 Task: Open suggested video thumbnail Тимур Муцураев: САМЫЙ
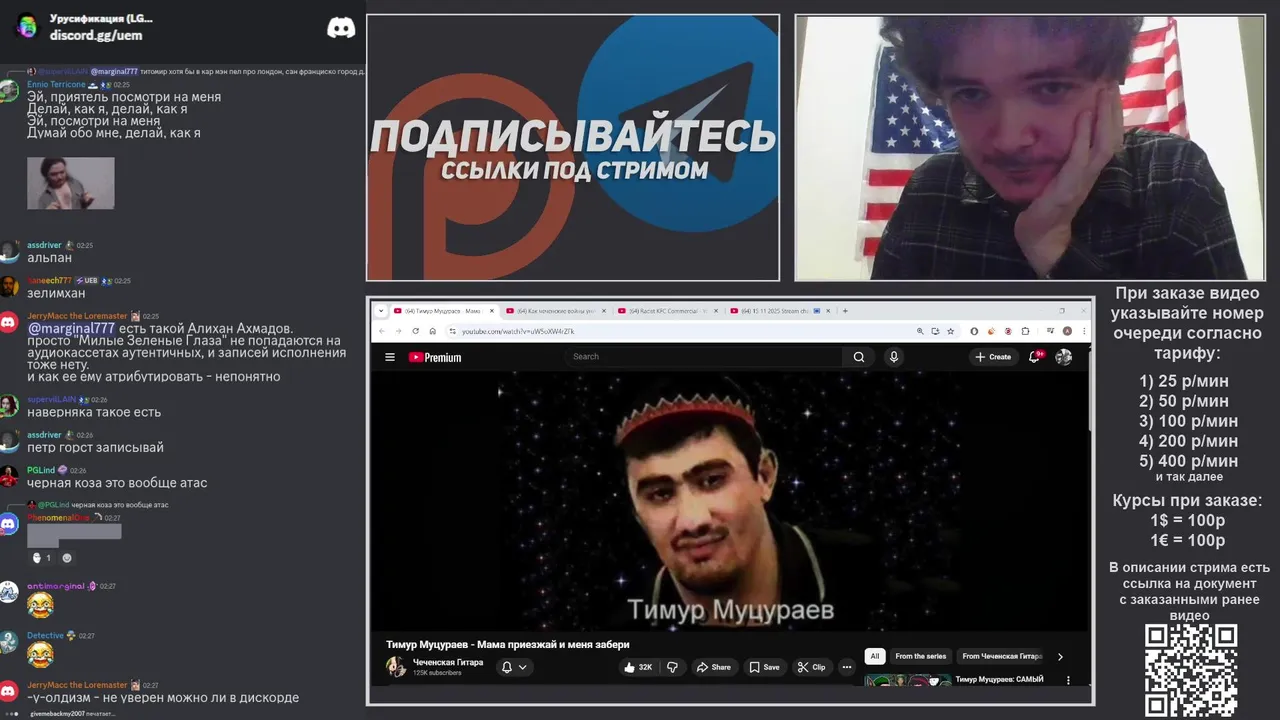908,681
